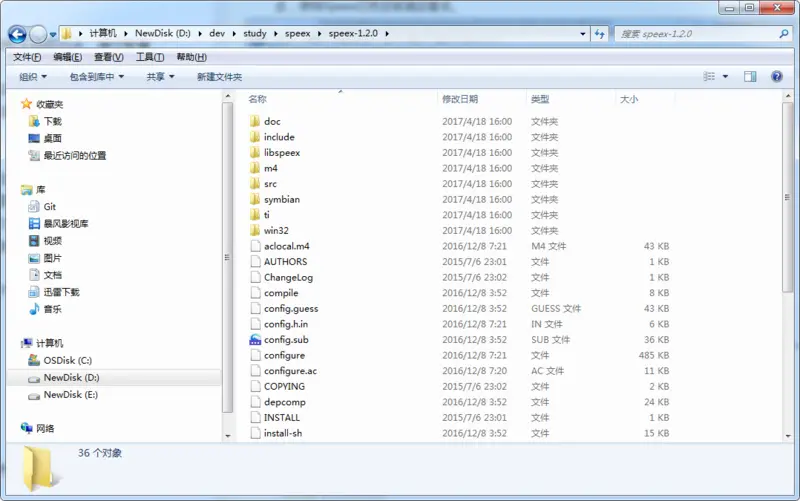Screen dimensions: 800x501
Task: Click the change view icon
Action: tap(709, 77)
